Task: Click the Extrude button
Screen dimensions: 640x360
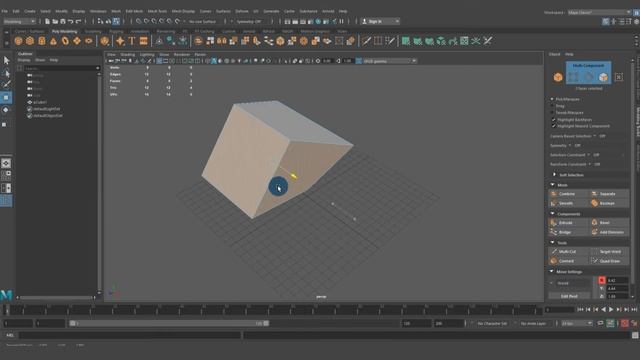Action: [569, 223]
